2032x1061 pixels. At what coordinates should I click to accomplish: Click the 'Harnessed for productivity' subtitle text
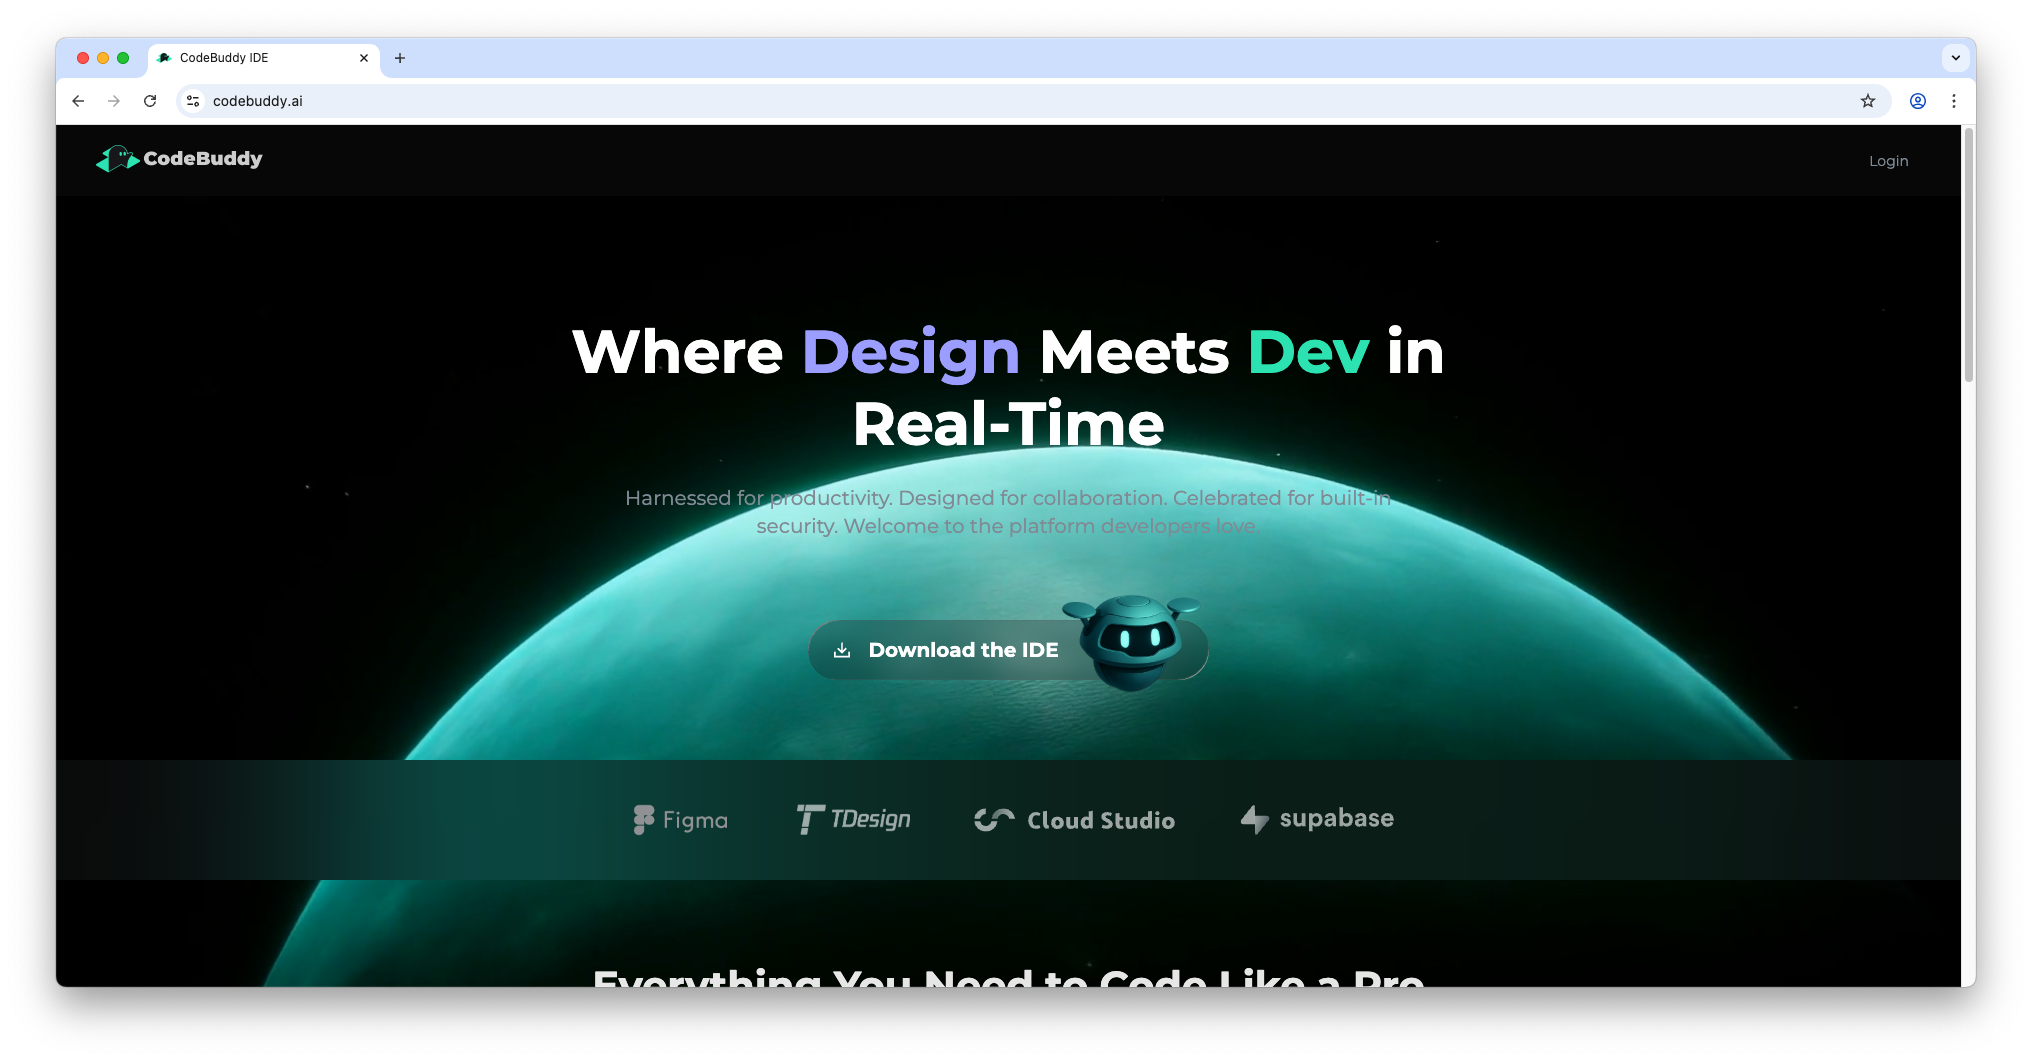pyautogui.click(x=1008, y=512)
